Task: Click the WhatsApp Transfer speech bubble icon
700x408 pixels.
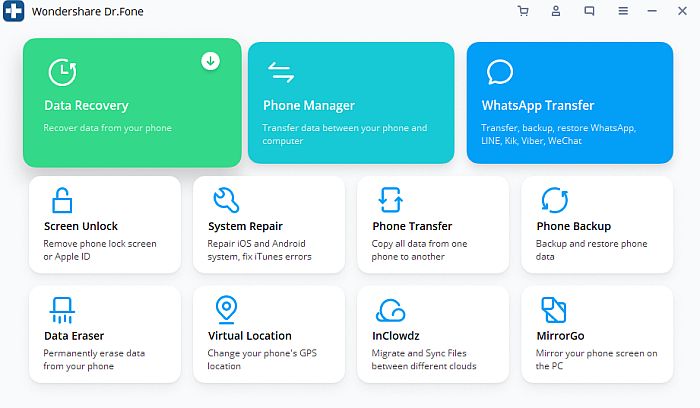Action: [x=500, y=72]
